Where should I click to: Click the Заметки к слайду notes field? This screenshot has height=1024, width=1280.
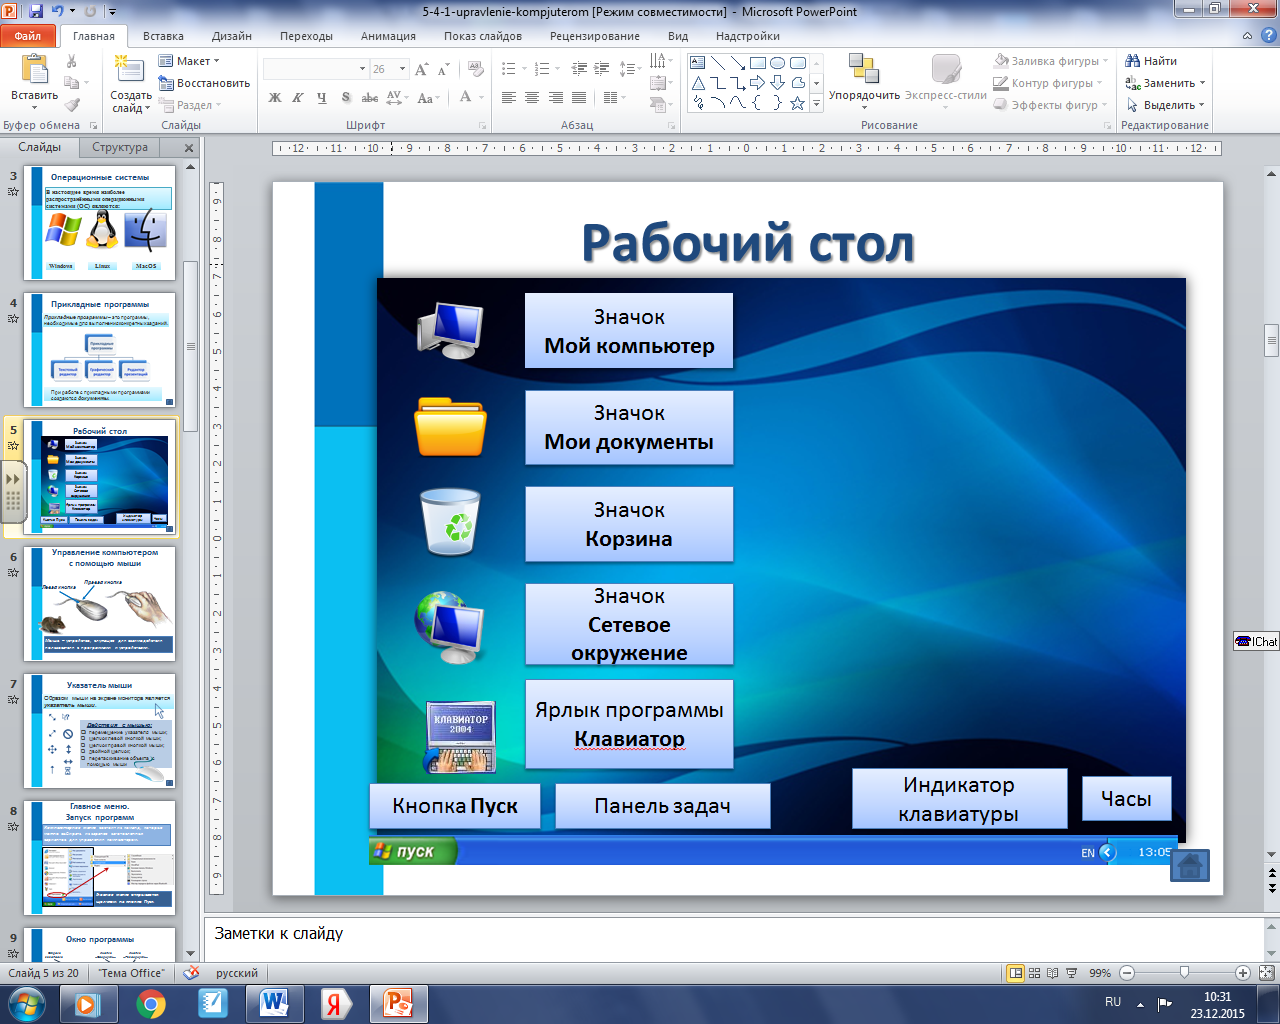(734, 938)
